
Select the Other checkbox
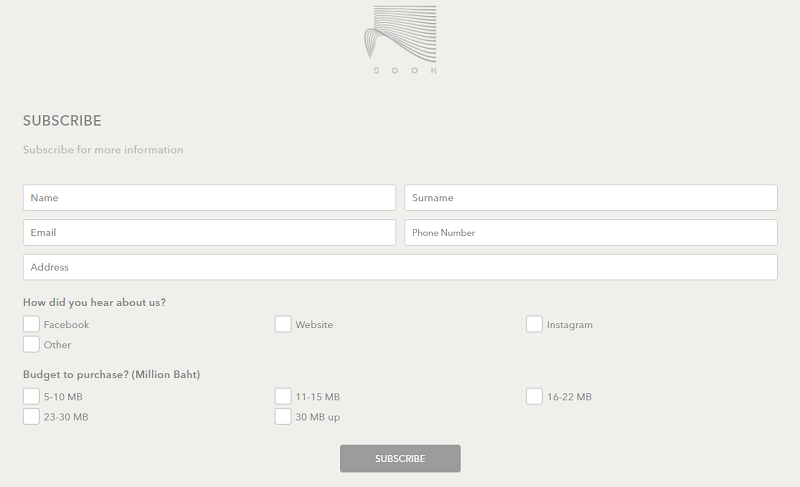(31, 344)
